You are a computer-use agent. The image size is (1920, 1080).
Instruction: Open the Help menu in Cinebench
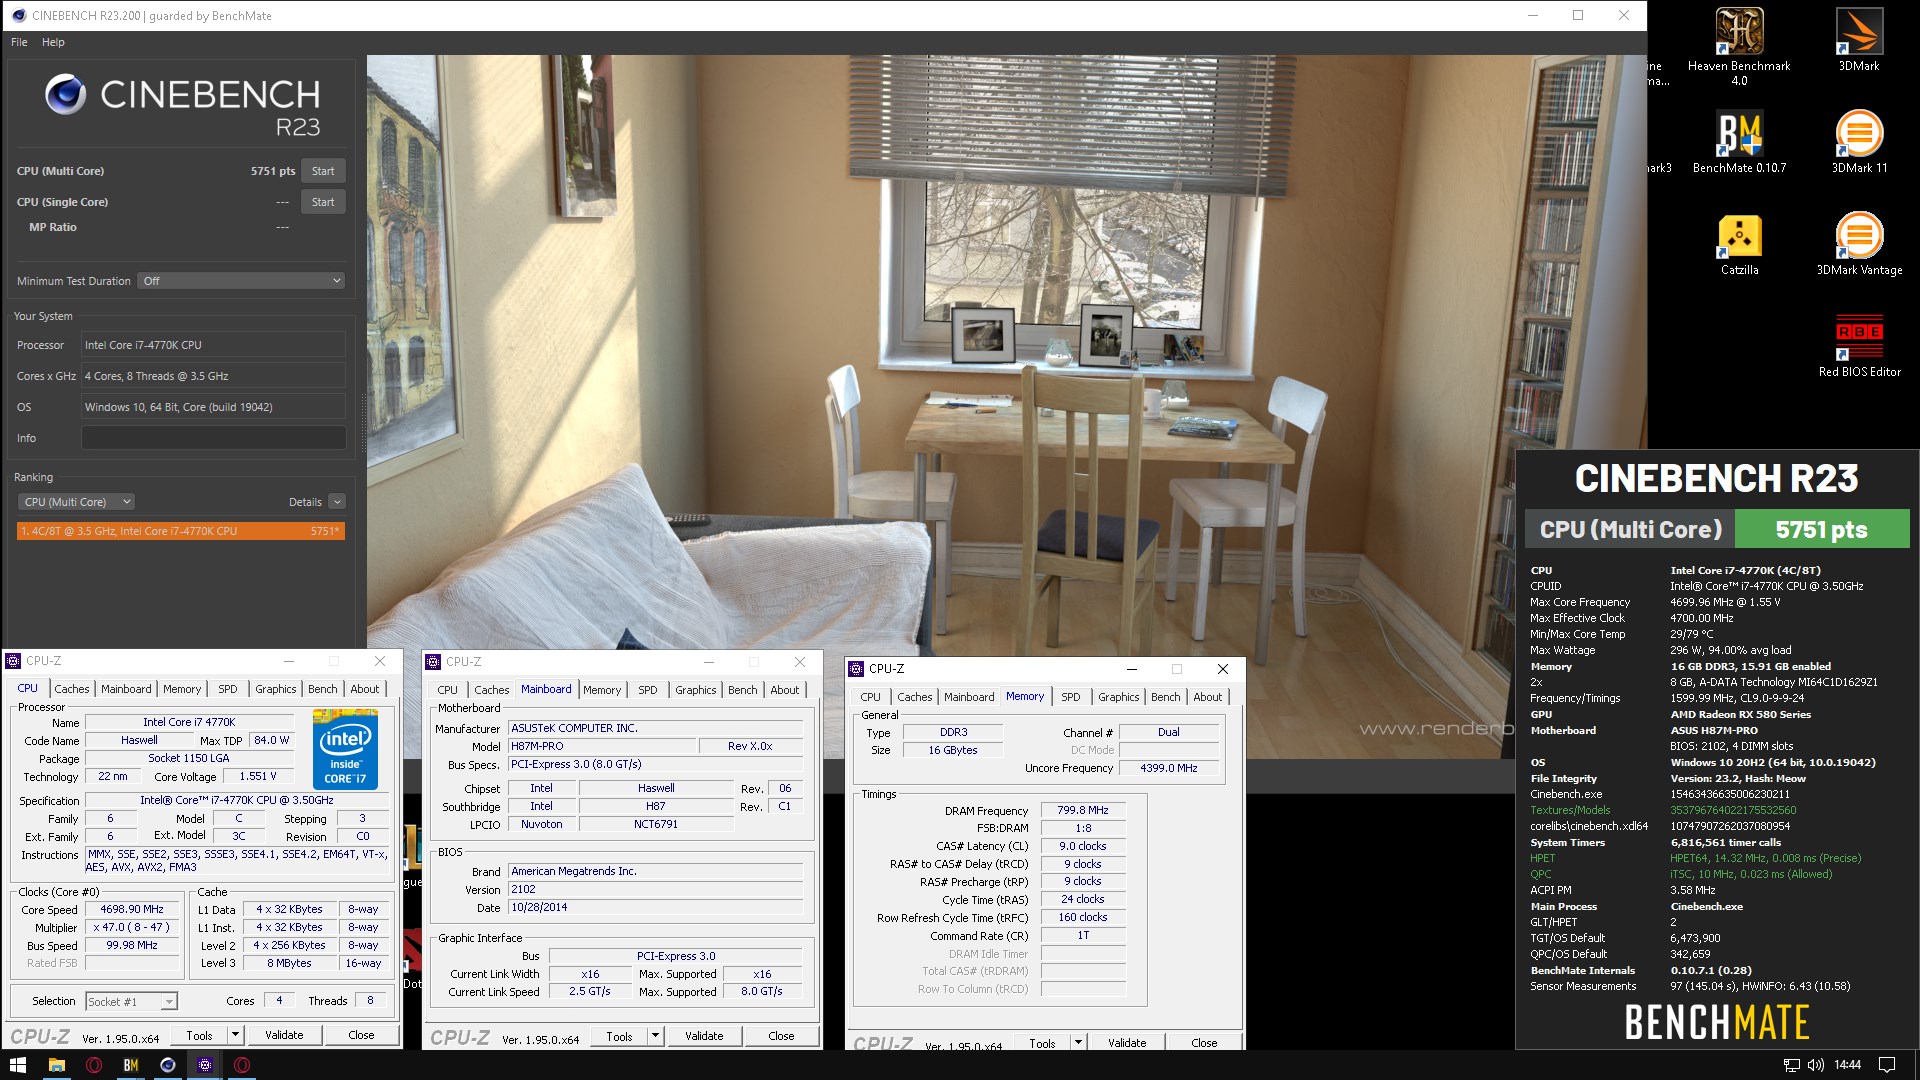(x=53, y=42)
